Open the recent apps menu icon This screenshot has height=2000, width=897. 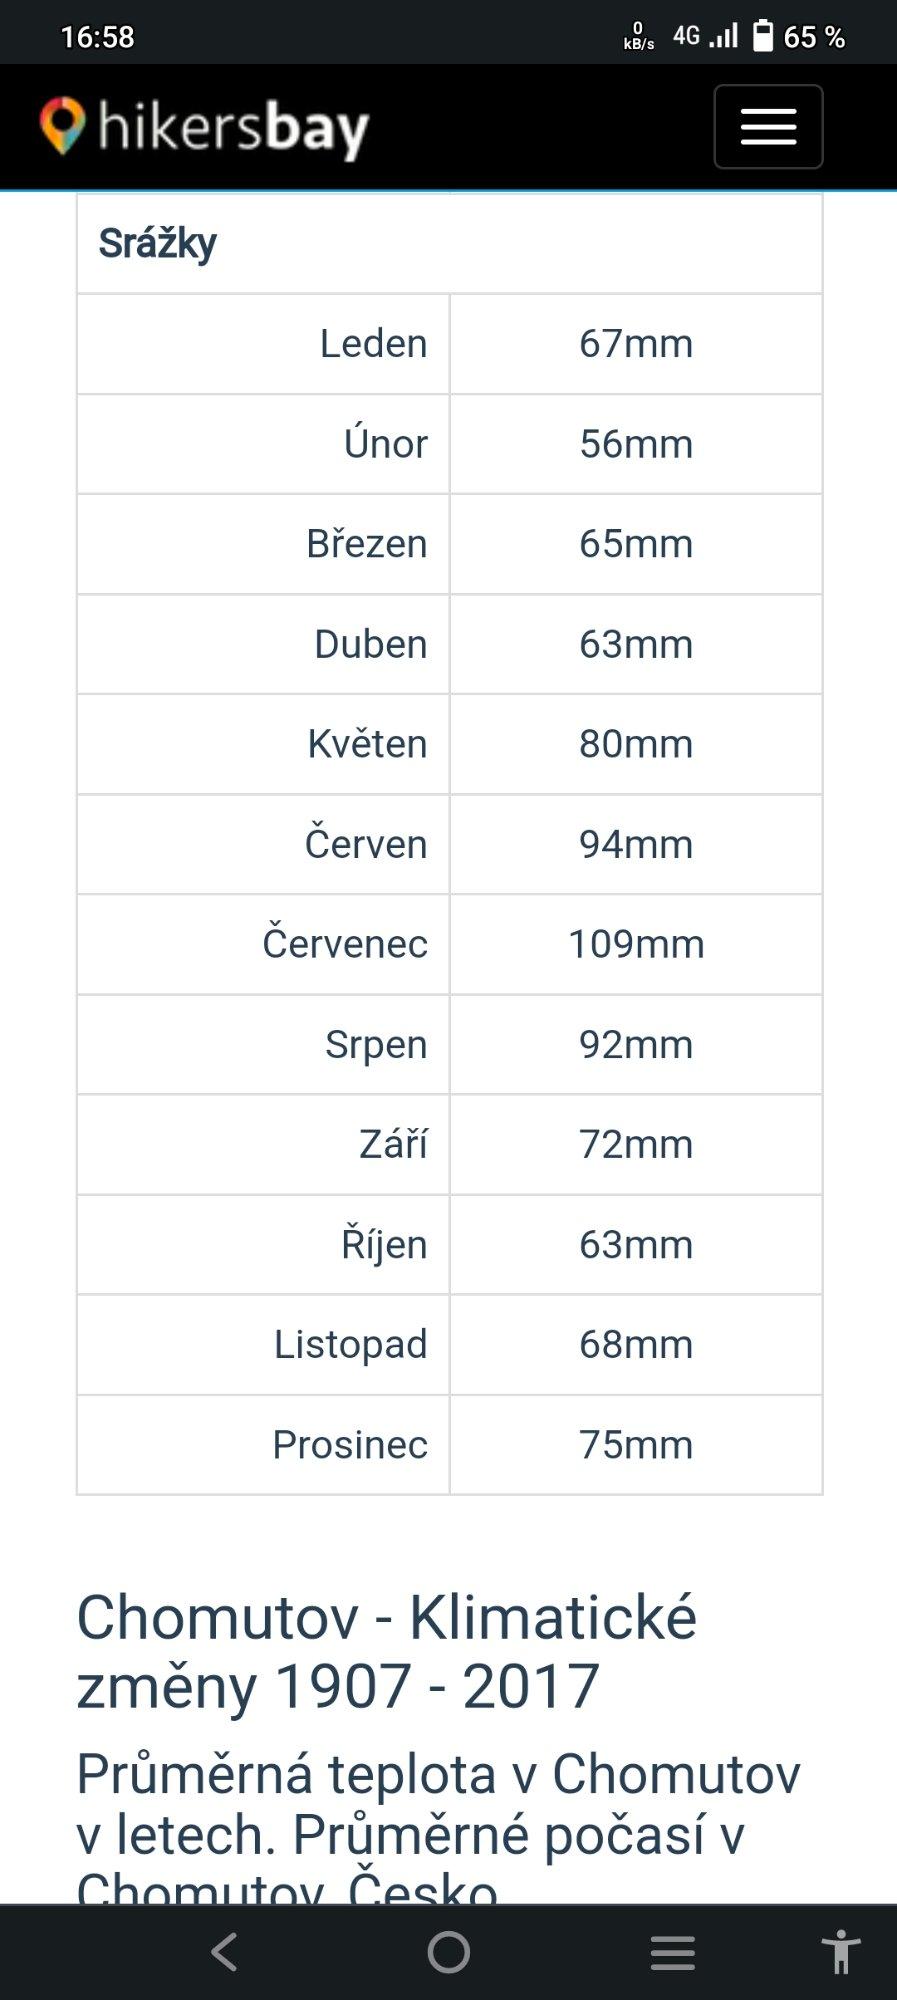coord(672,1951)
